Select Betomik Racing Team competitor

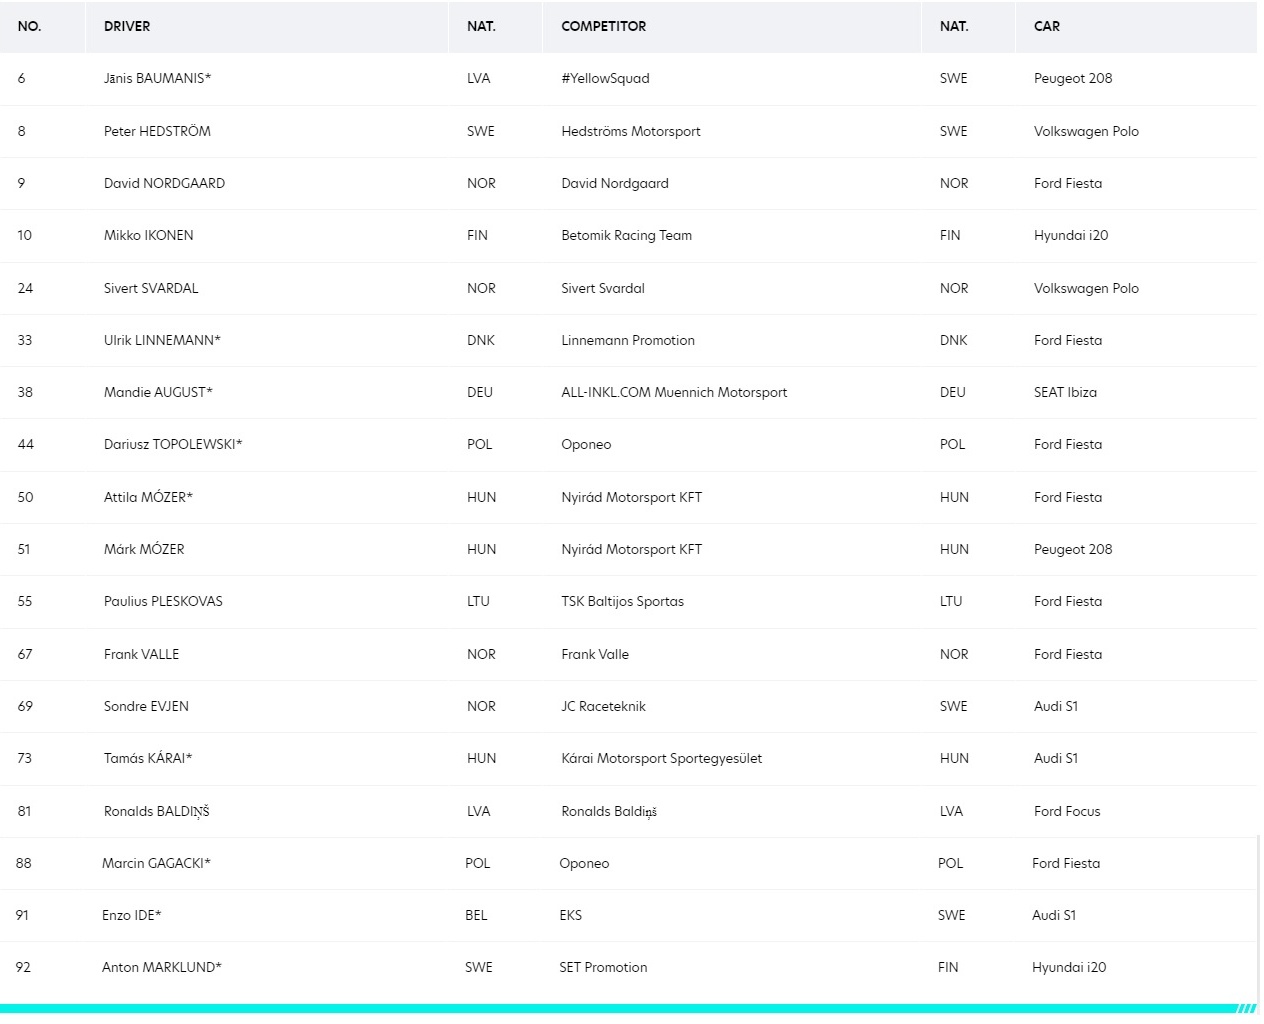(x=626, y=235)
